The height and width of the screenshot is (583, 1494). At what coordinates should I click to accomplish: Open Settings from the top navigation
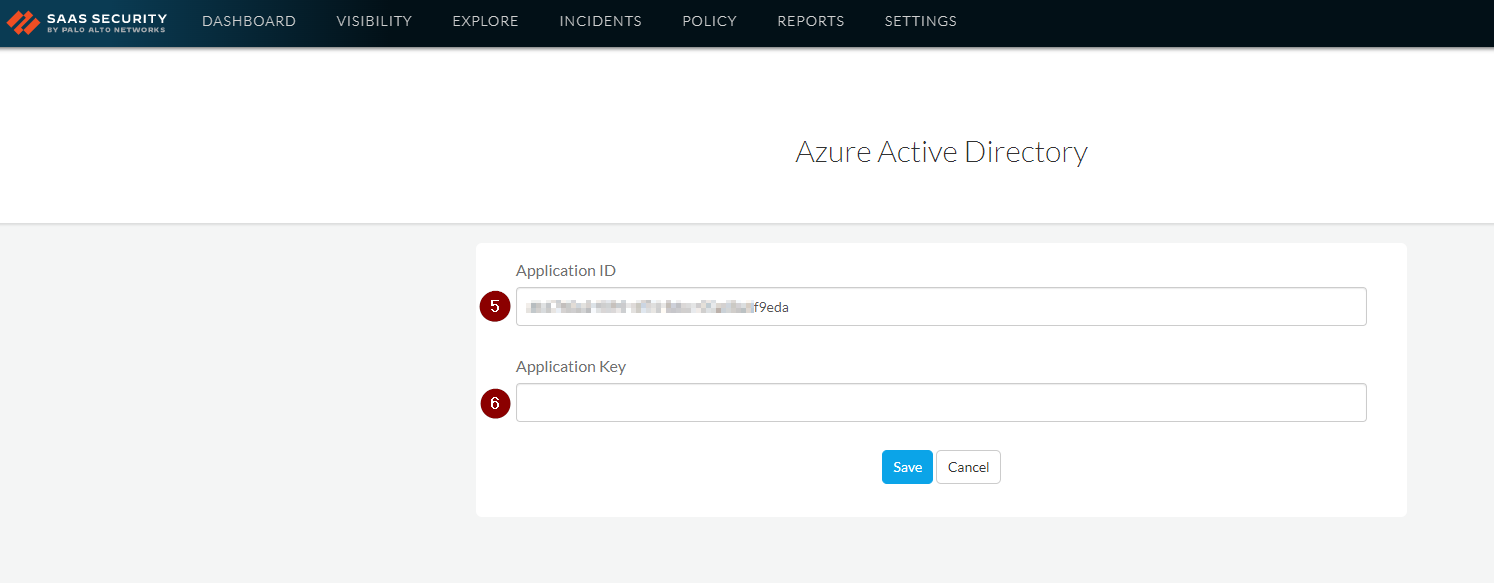coord(920,21)
